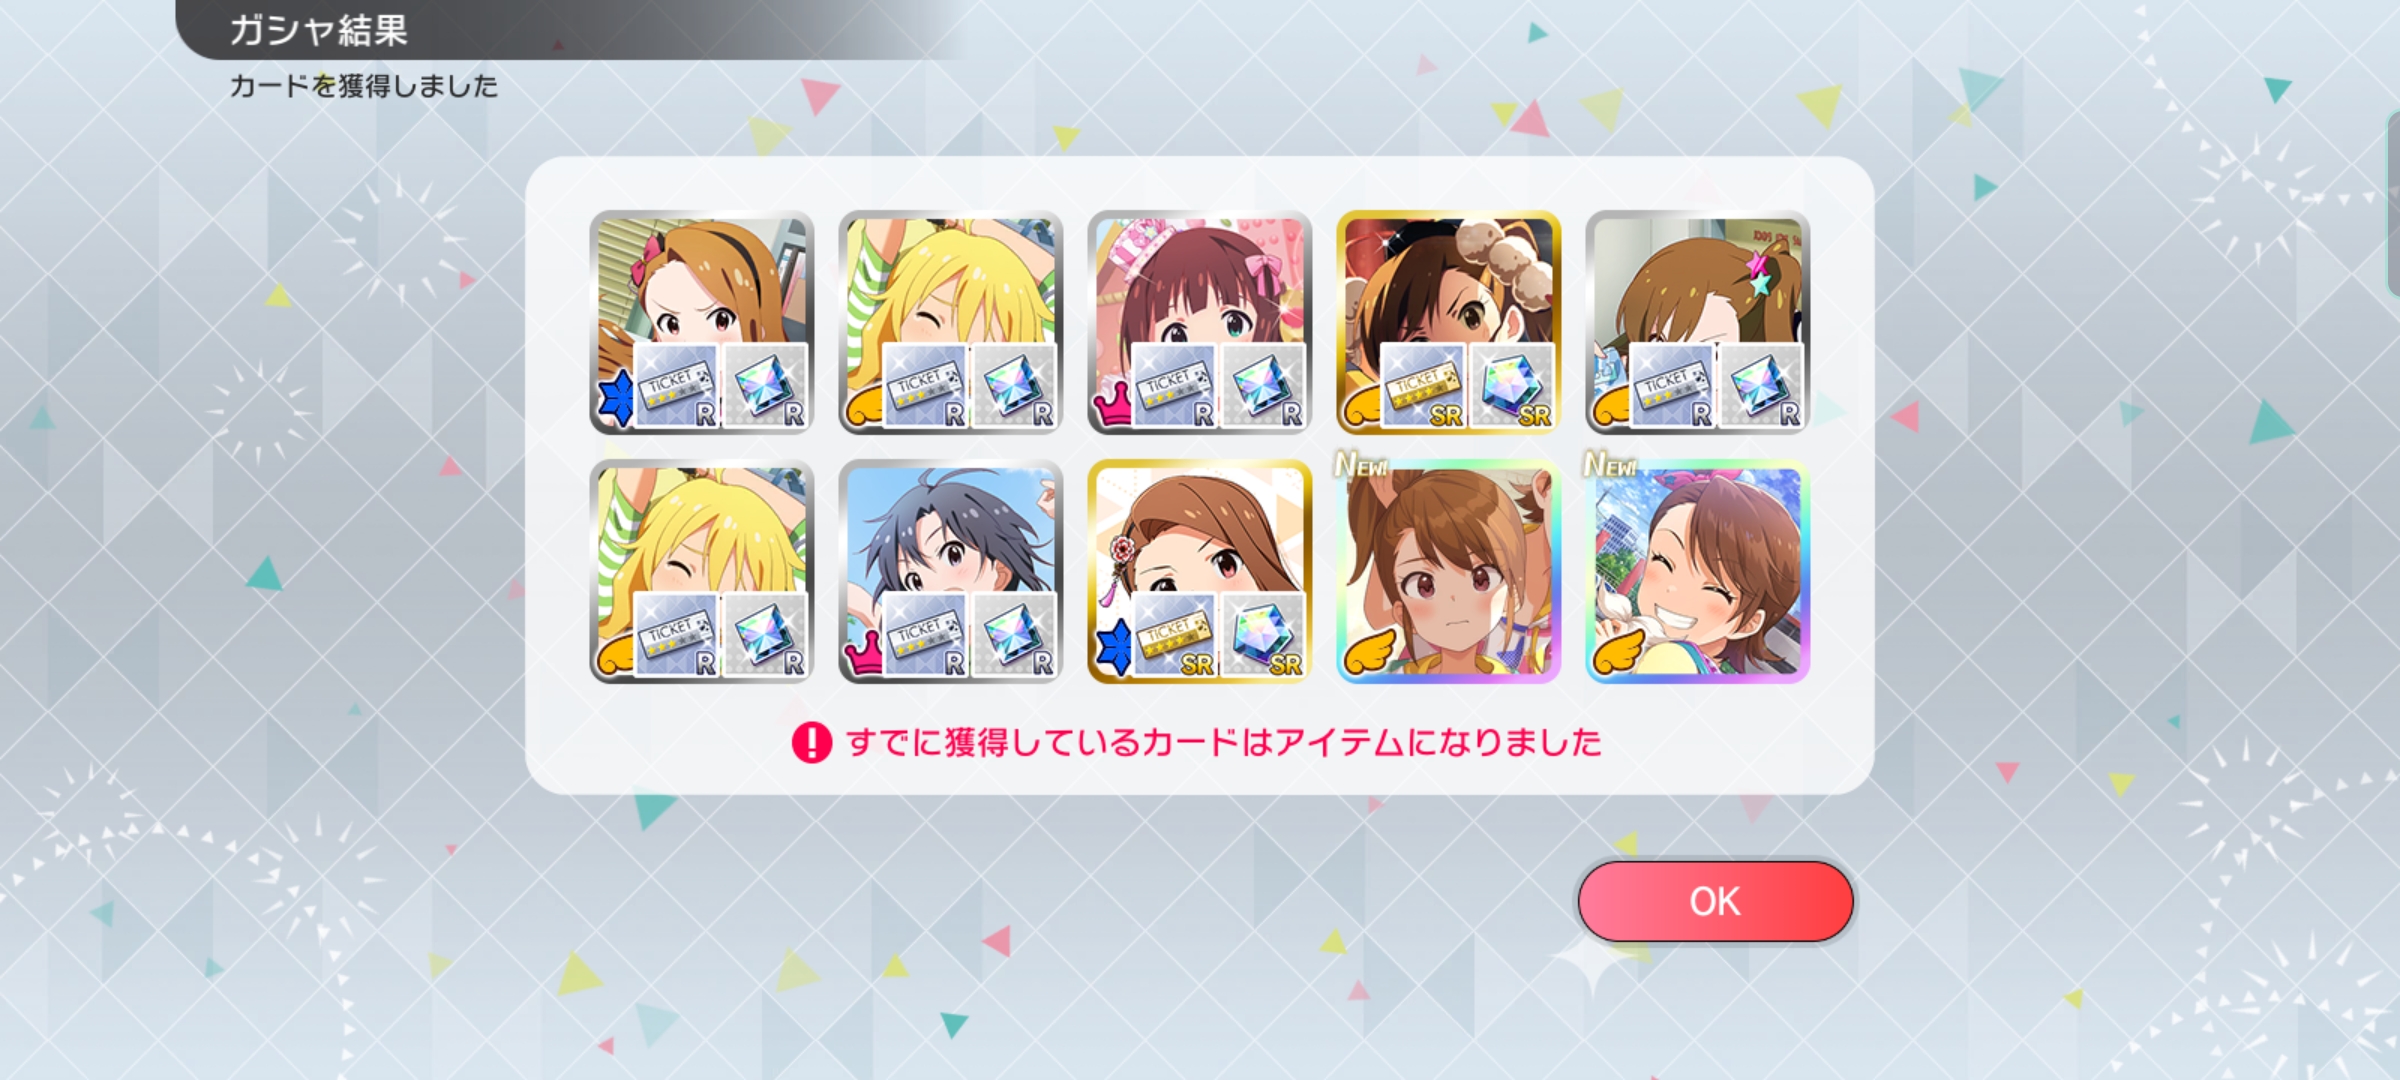Tap the blue Fairy type icon on first card

tap(618, 398)
